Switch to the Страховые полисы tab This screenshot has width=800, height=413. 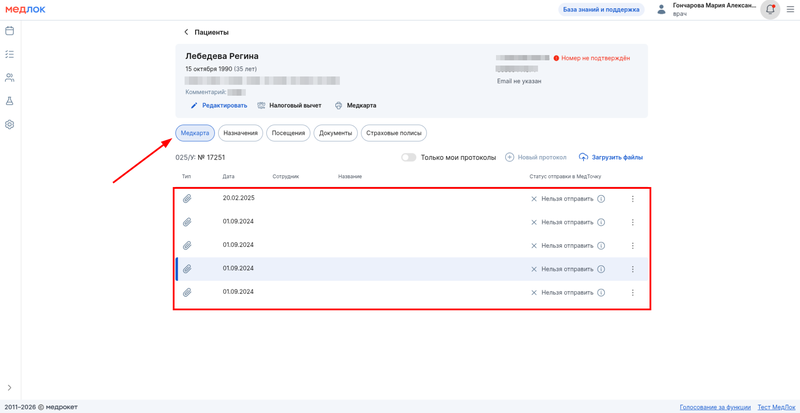point(394,133)
